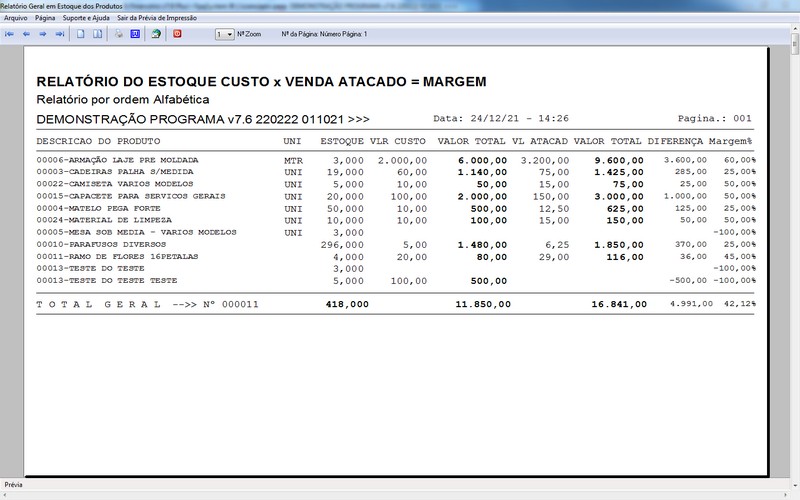
Task: Go to first page arrow icon
Action: pos(9,34)
